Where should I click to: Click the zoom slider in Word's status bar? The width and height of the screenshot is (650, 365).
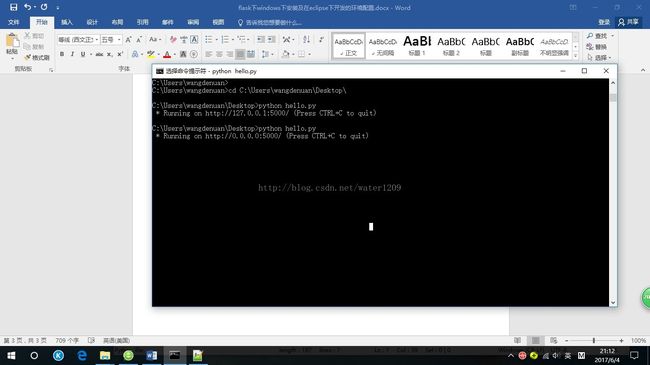(594, 341)
